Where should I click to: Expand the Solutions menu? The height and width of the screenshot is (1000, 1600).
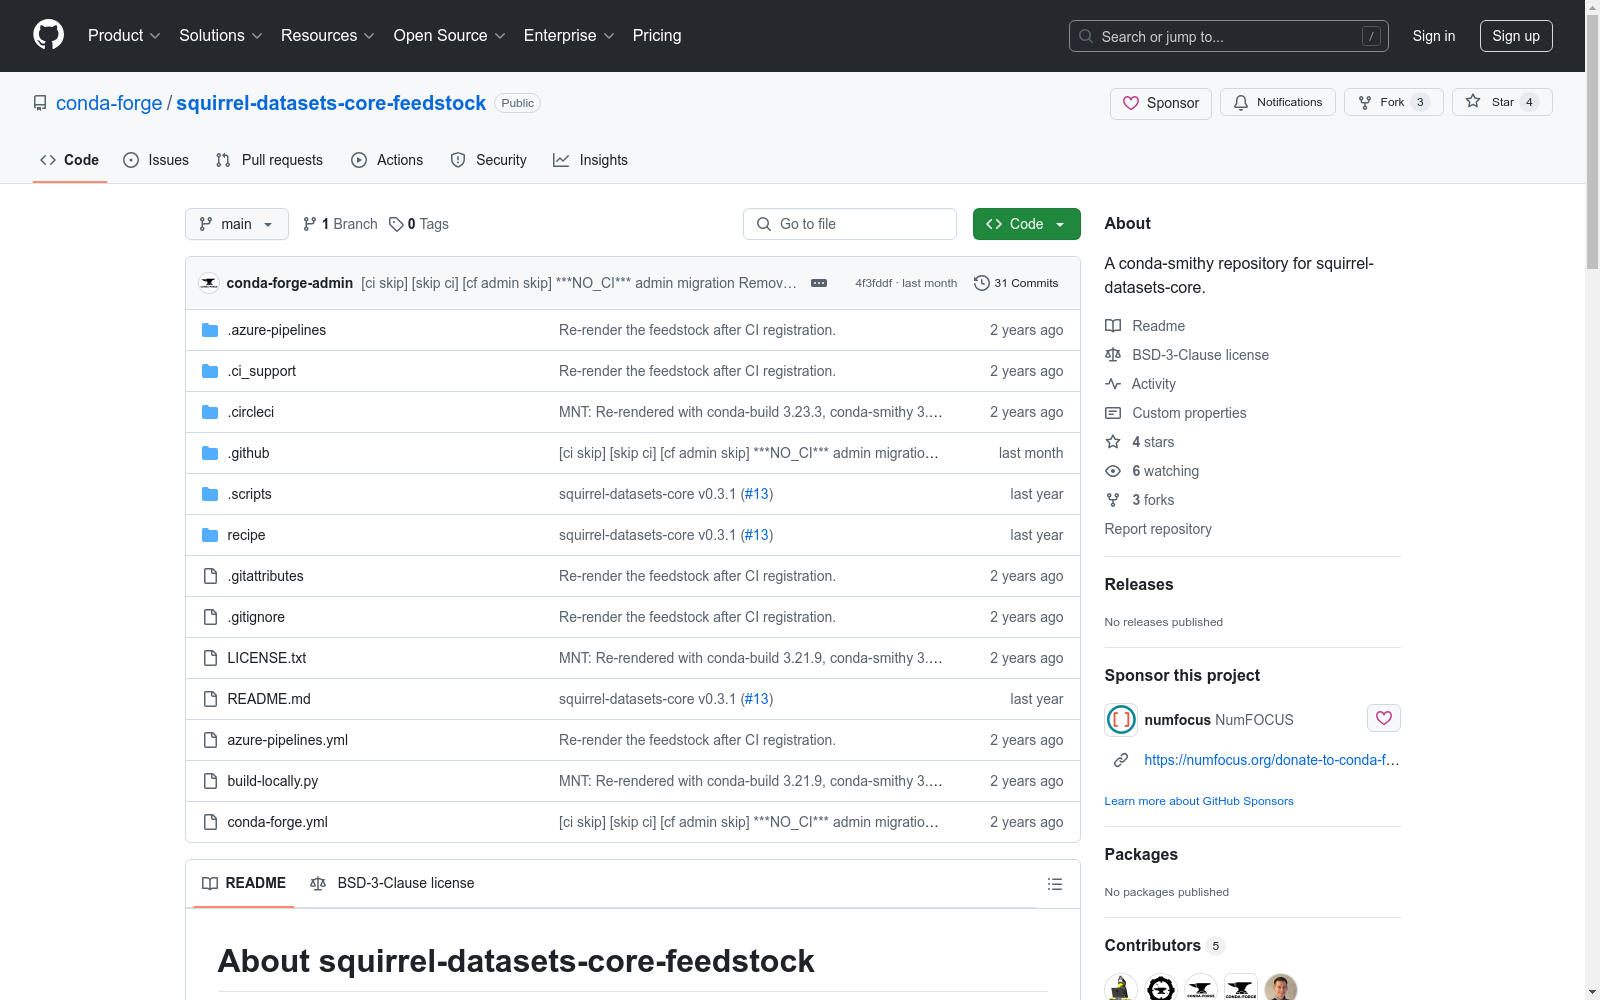[x=221, y=35]
